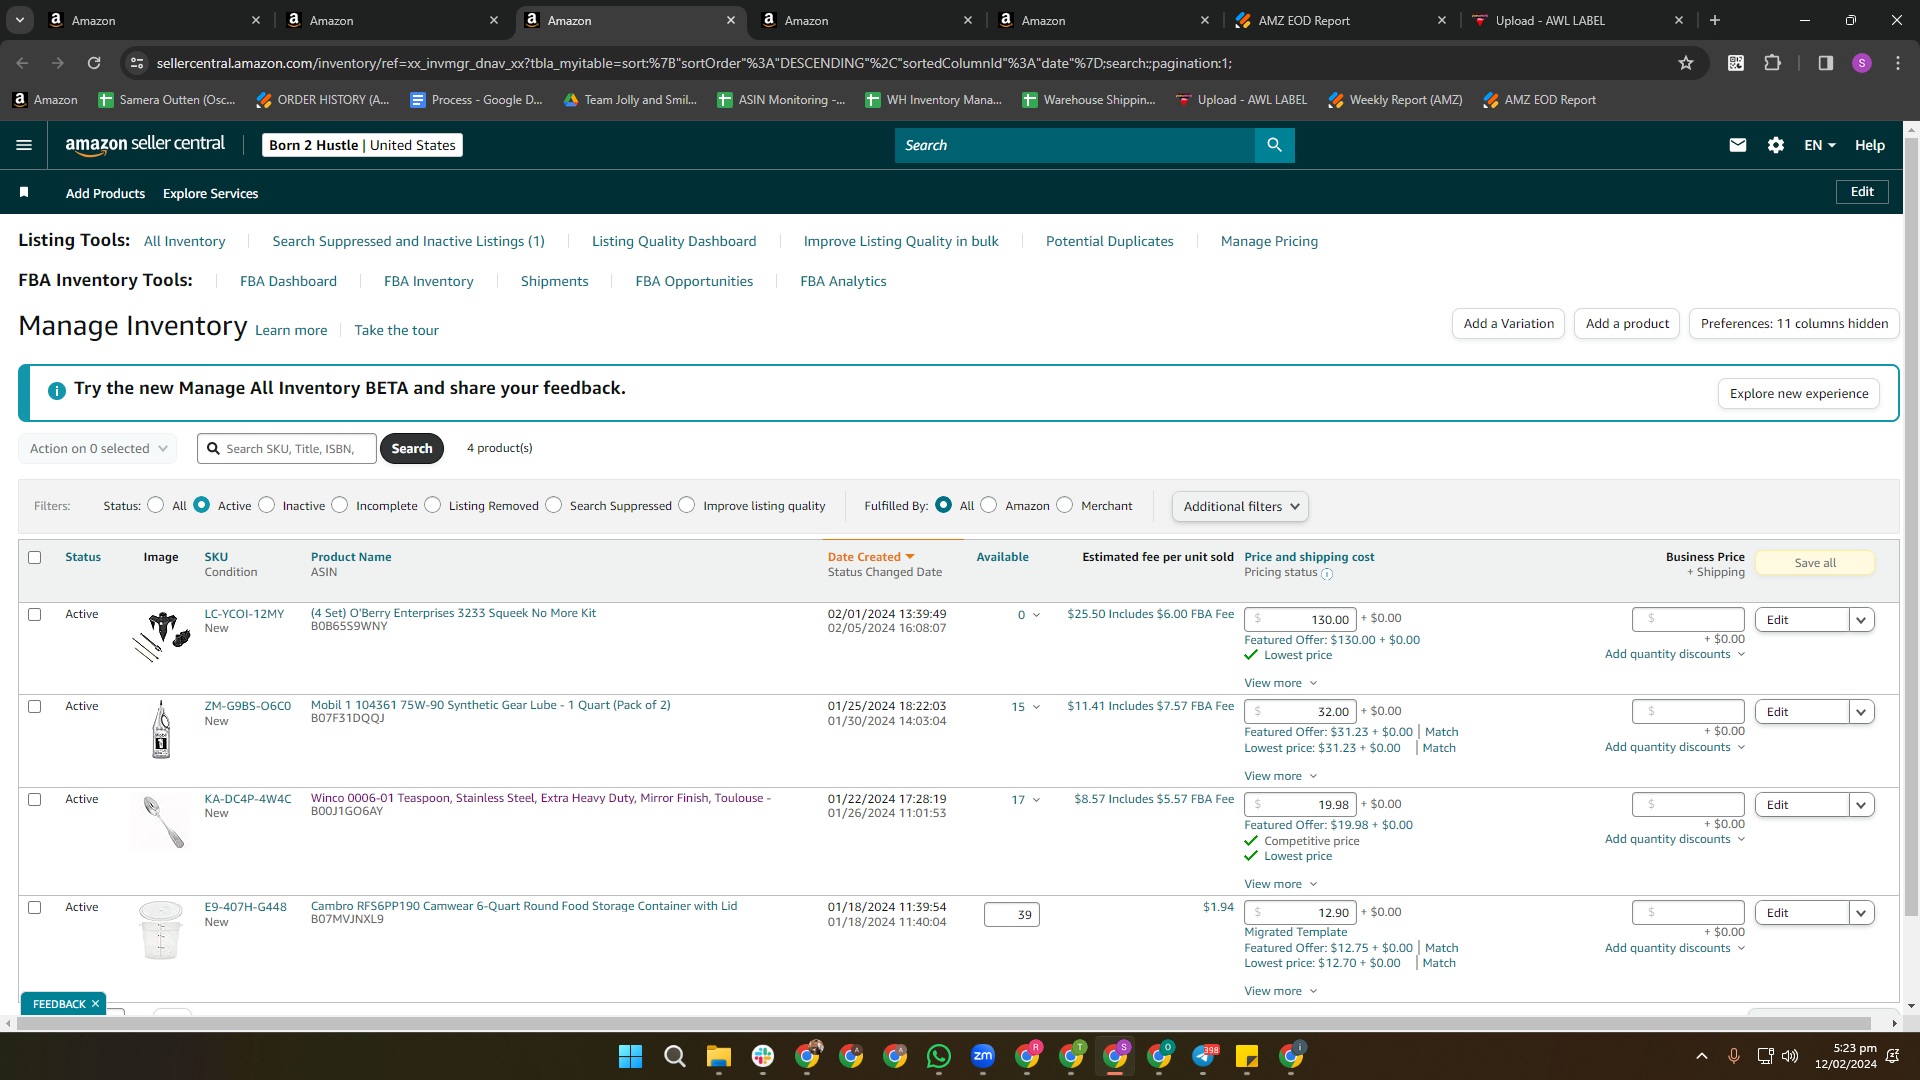The image size is (1920, 1080).
Task: Open the Shipments tool
Action: point(554,281)
